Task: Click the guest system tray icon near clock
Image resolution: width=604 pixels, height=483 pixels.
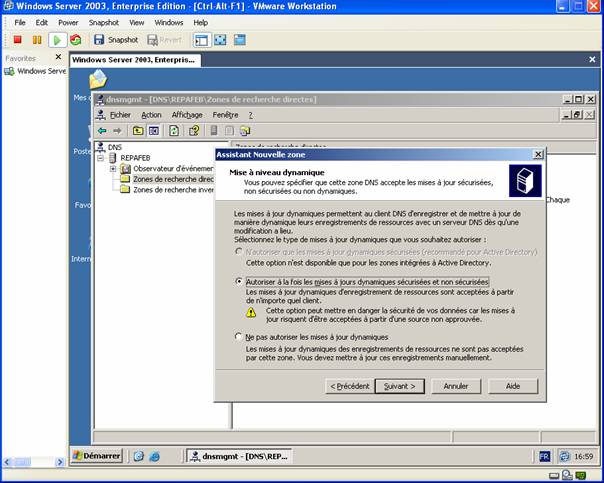Action: click(565, 456)
